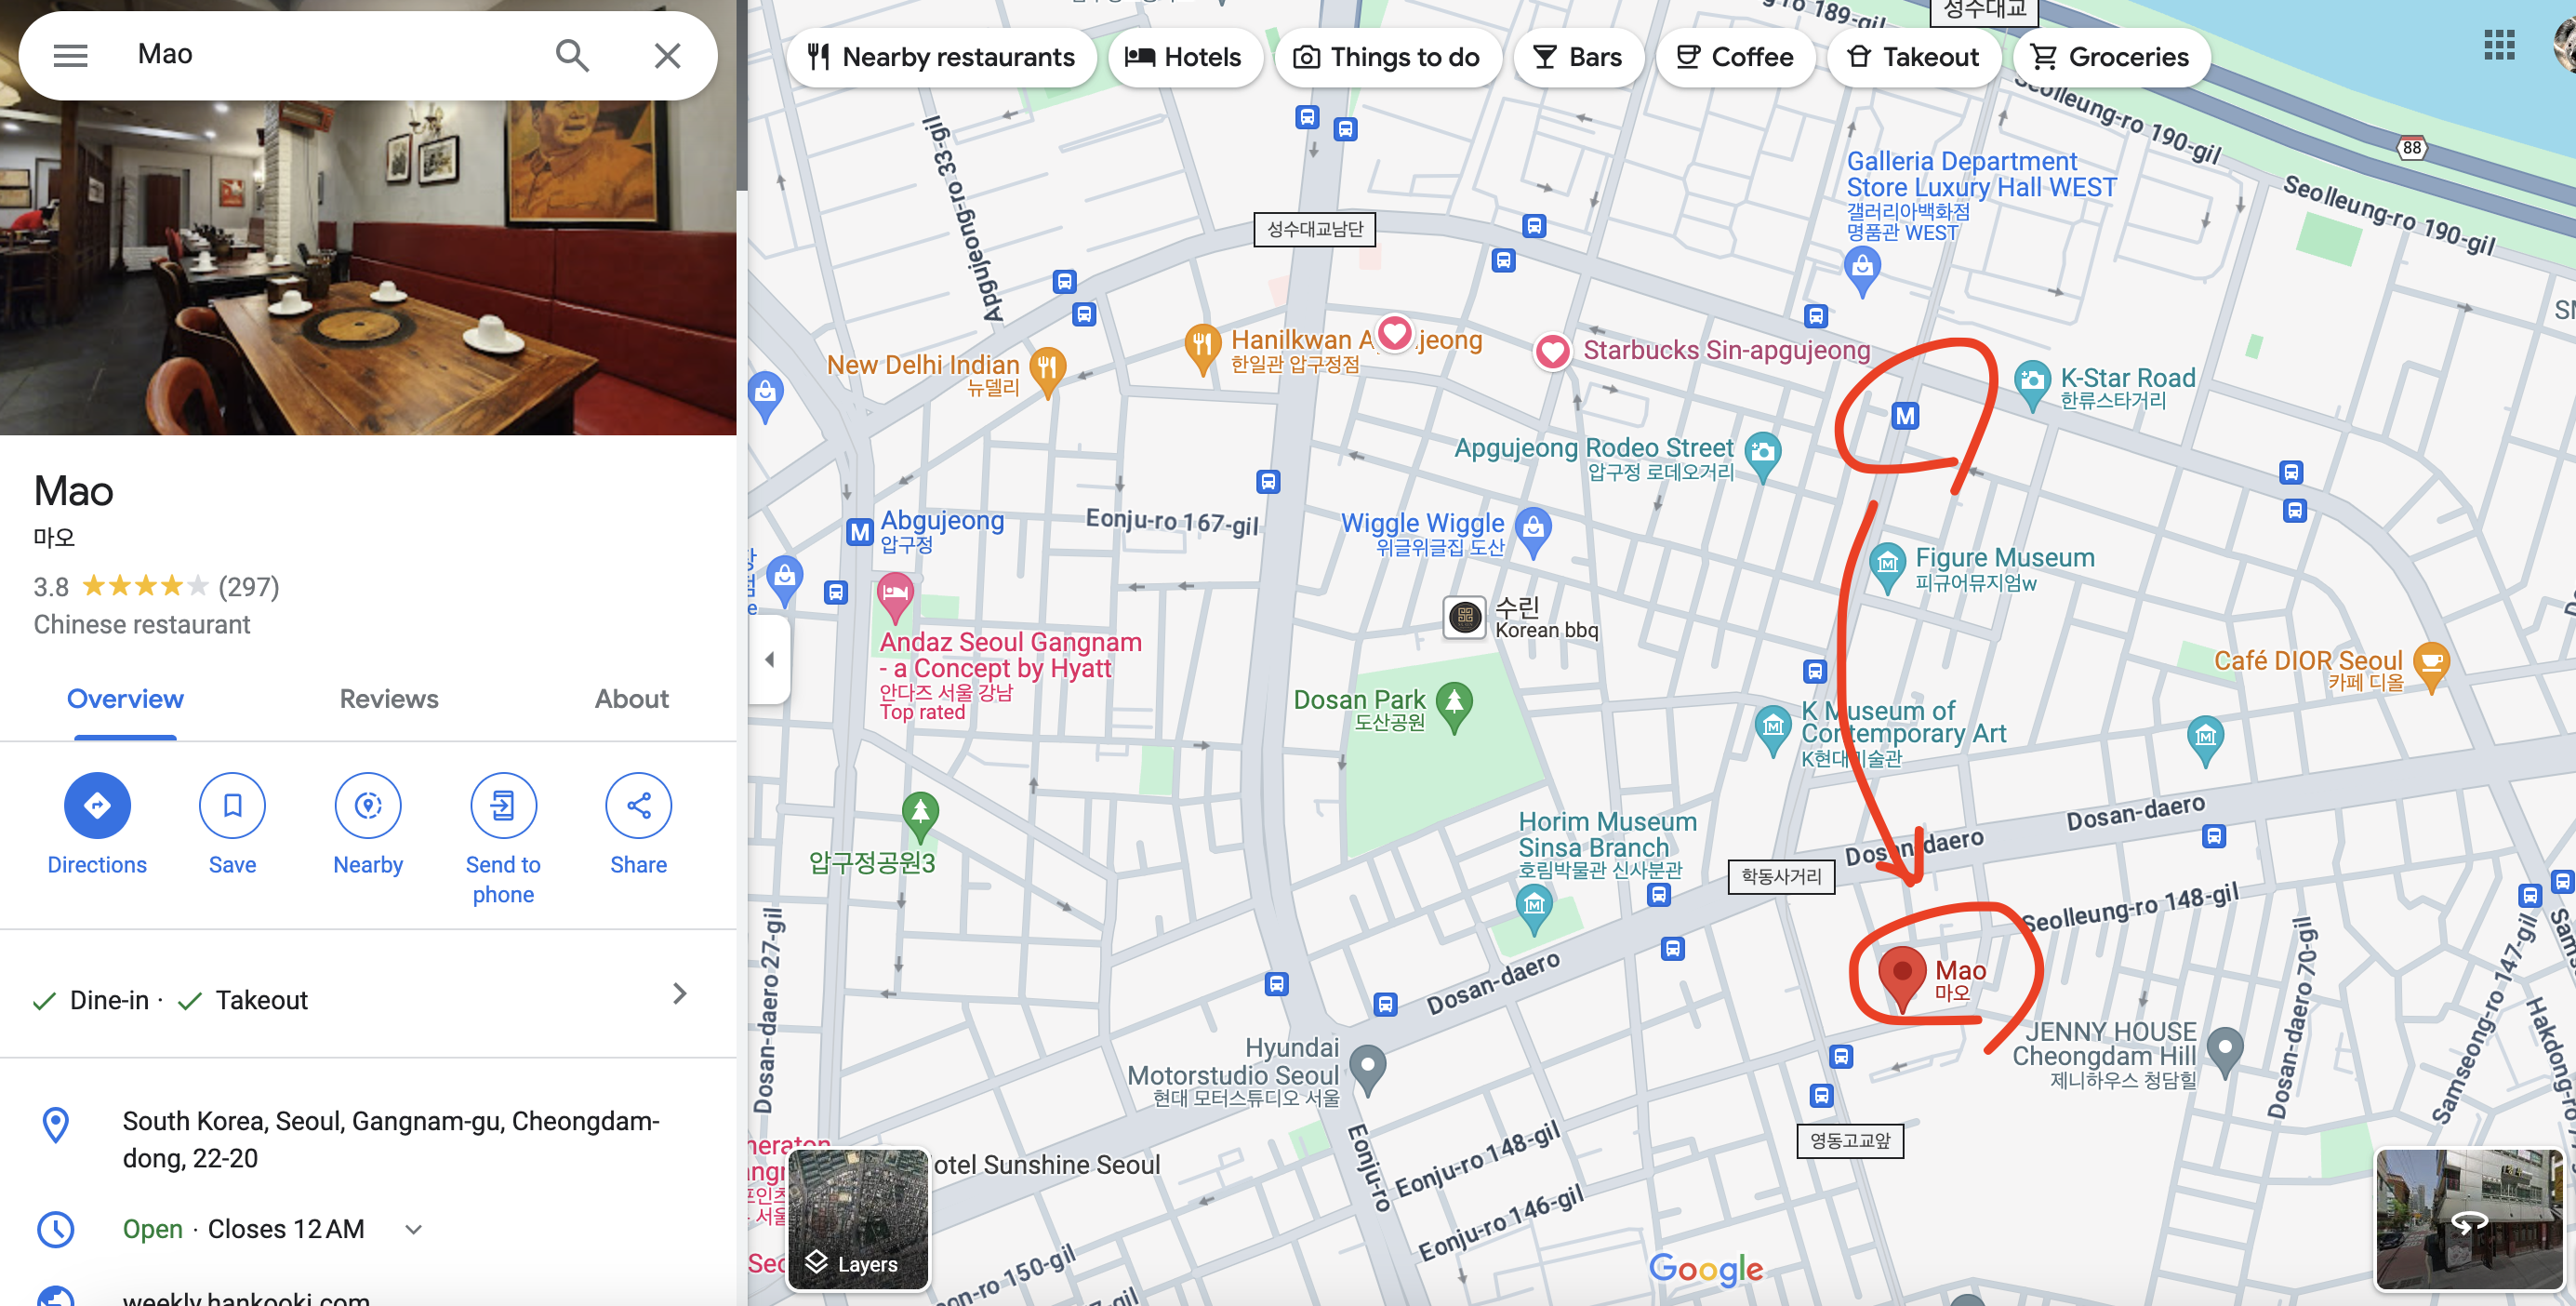Click the Send to phone icon
Viewport: 2576px width, 1306px height.
503,805
